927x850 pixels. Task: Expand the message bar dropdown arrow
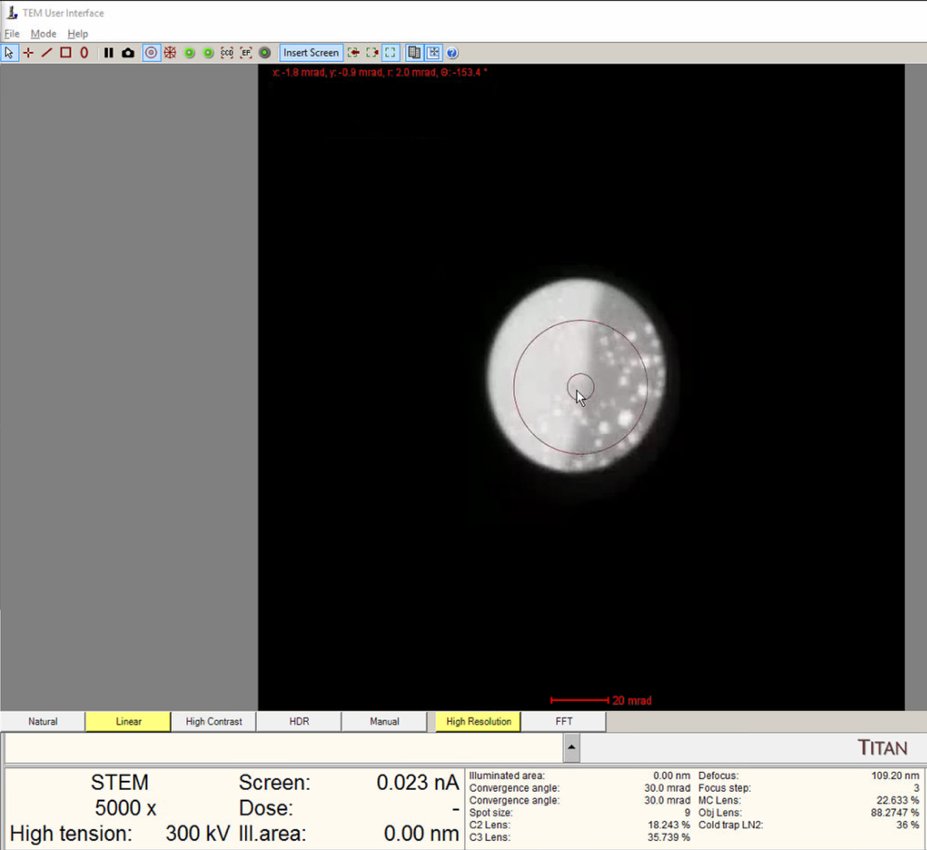click(570, 746)
